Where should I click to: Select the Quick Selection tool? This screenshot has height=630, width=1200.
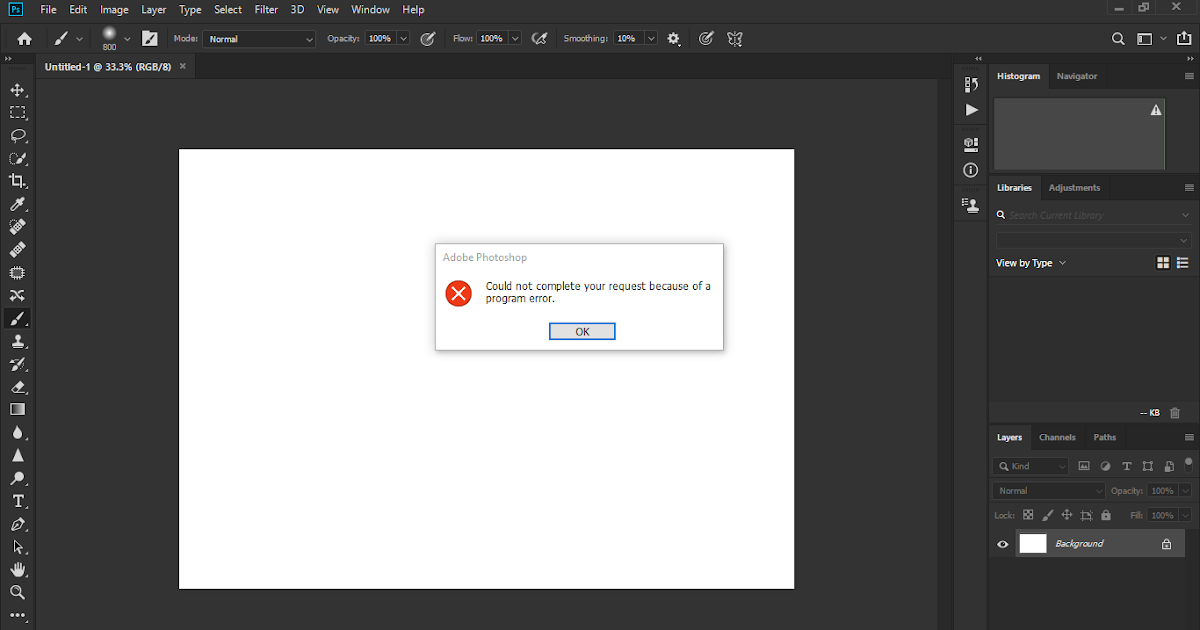(x=17, y=159)
